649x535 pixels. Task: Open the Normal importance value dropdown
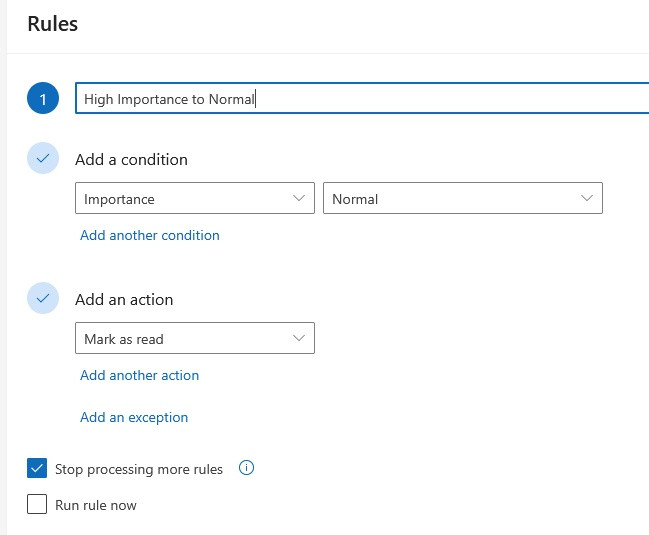tap(462, 198)
